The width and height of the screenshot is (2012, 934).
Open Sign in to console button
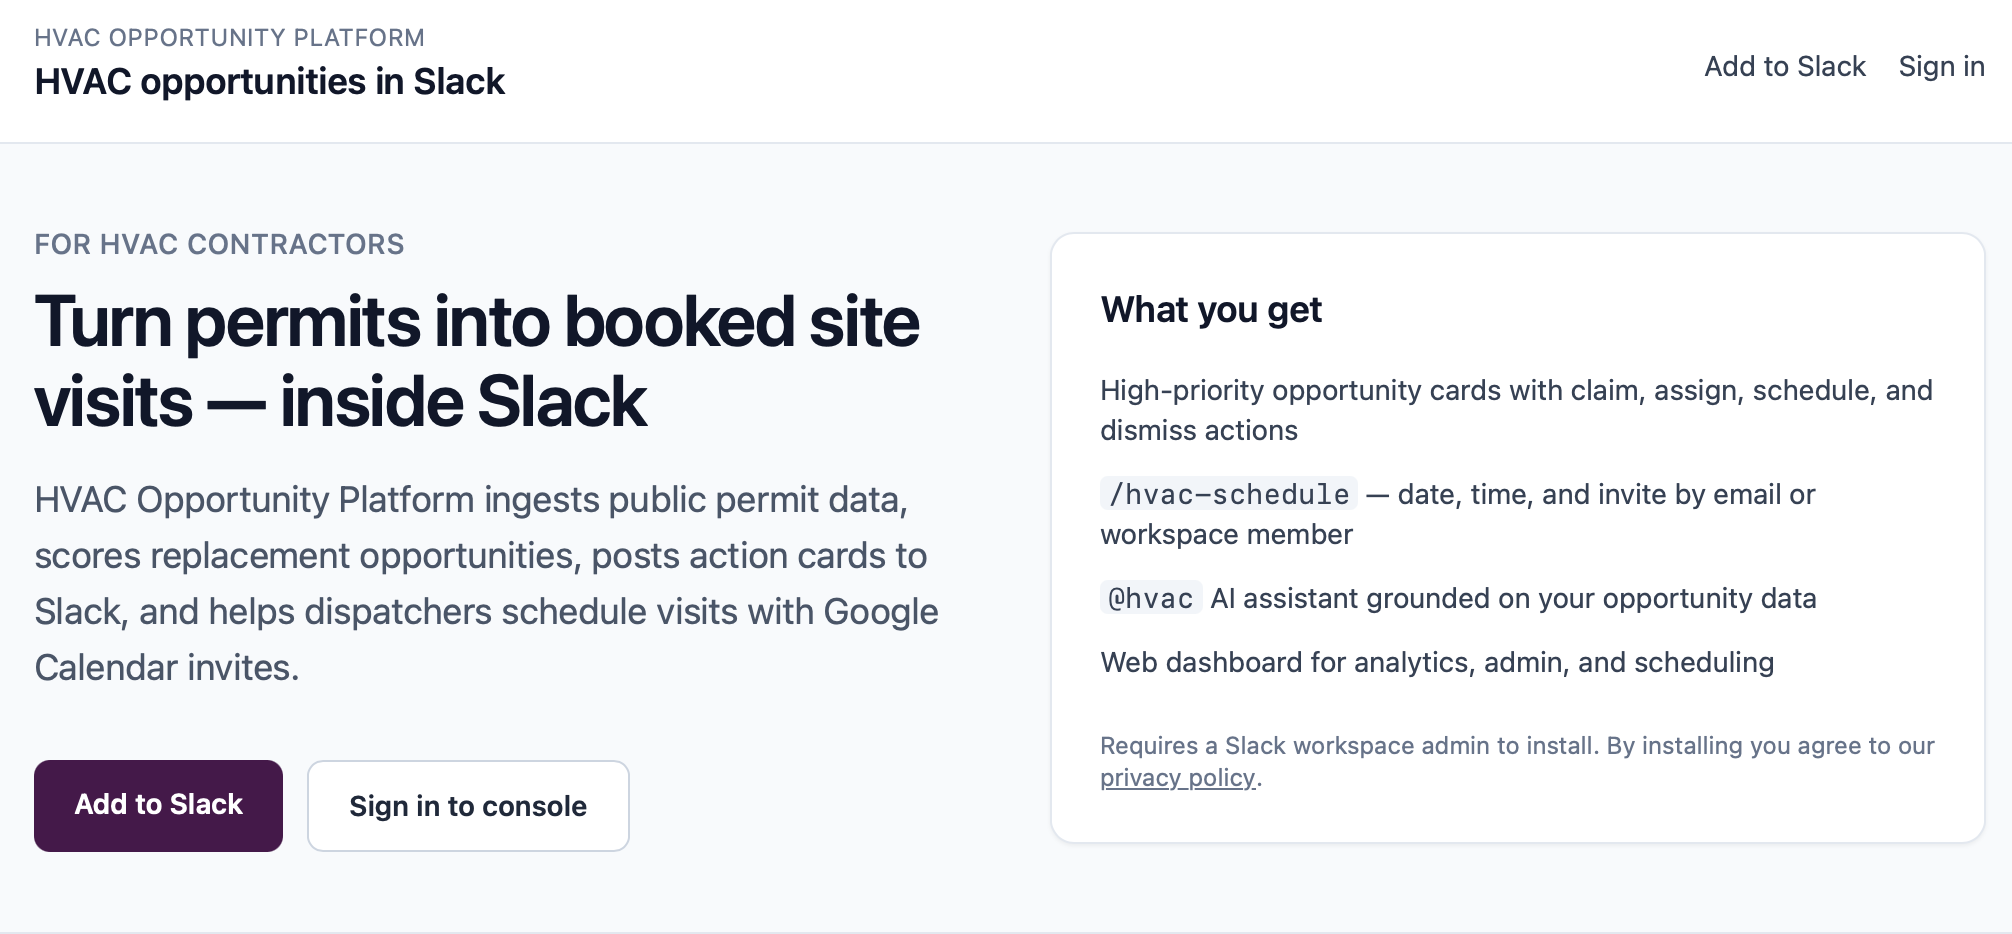(468, 805)
